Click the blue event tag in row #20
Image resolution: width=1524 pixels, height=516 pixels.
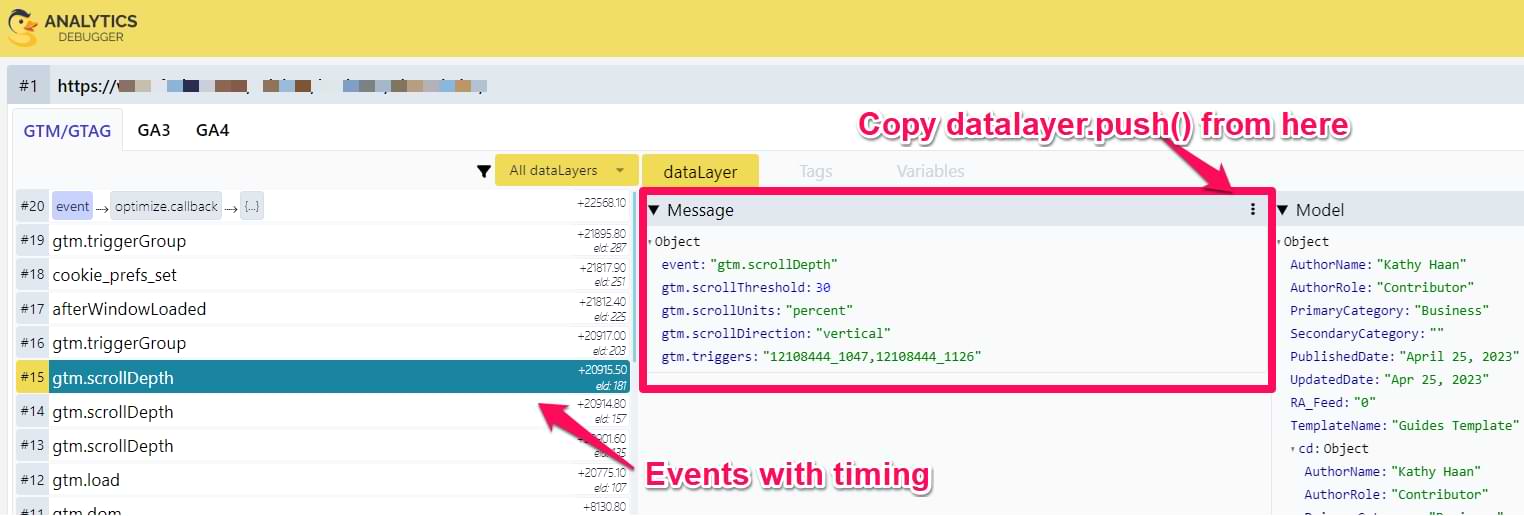(x=72, y=207)
